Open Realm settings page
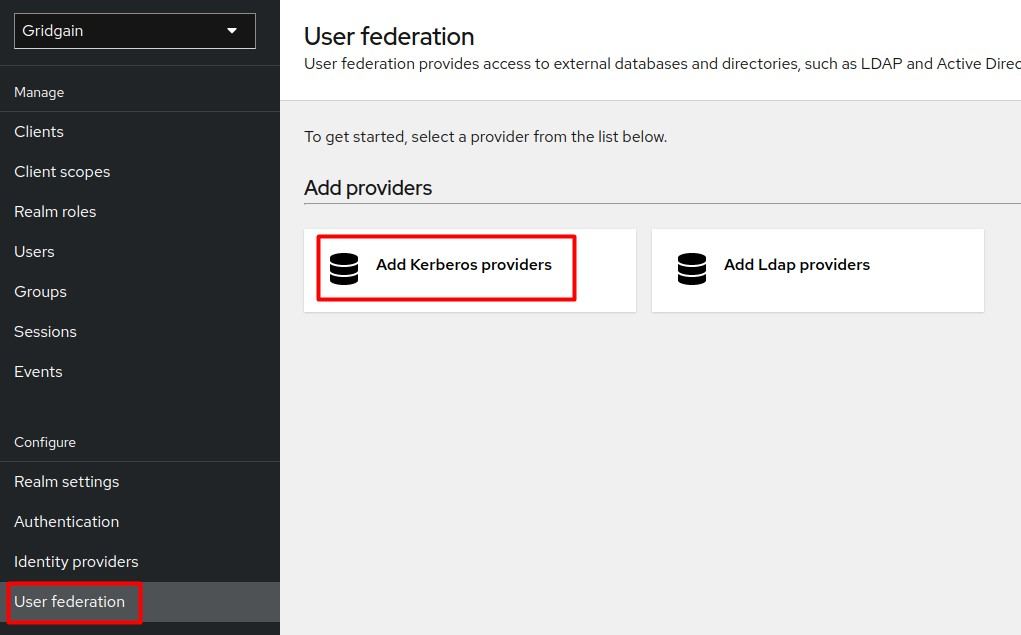 tap(140, 482)
